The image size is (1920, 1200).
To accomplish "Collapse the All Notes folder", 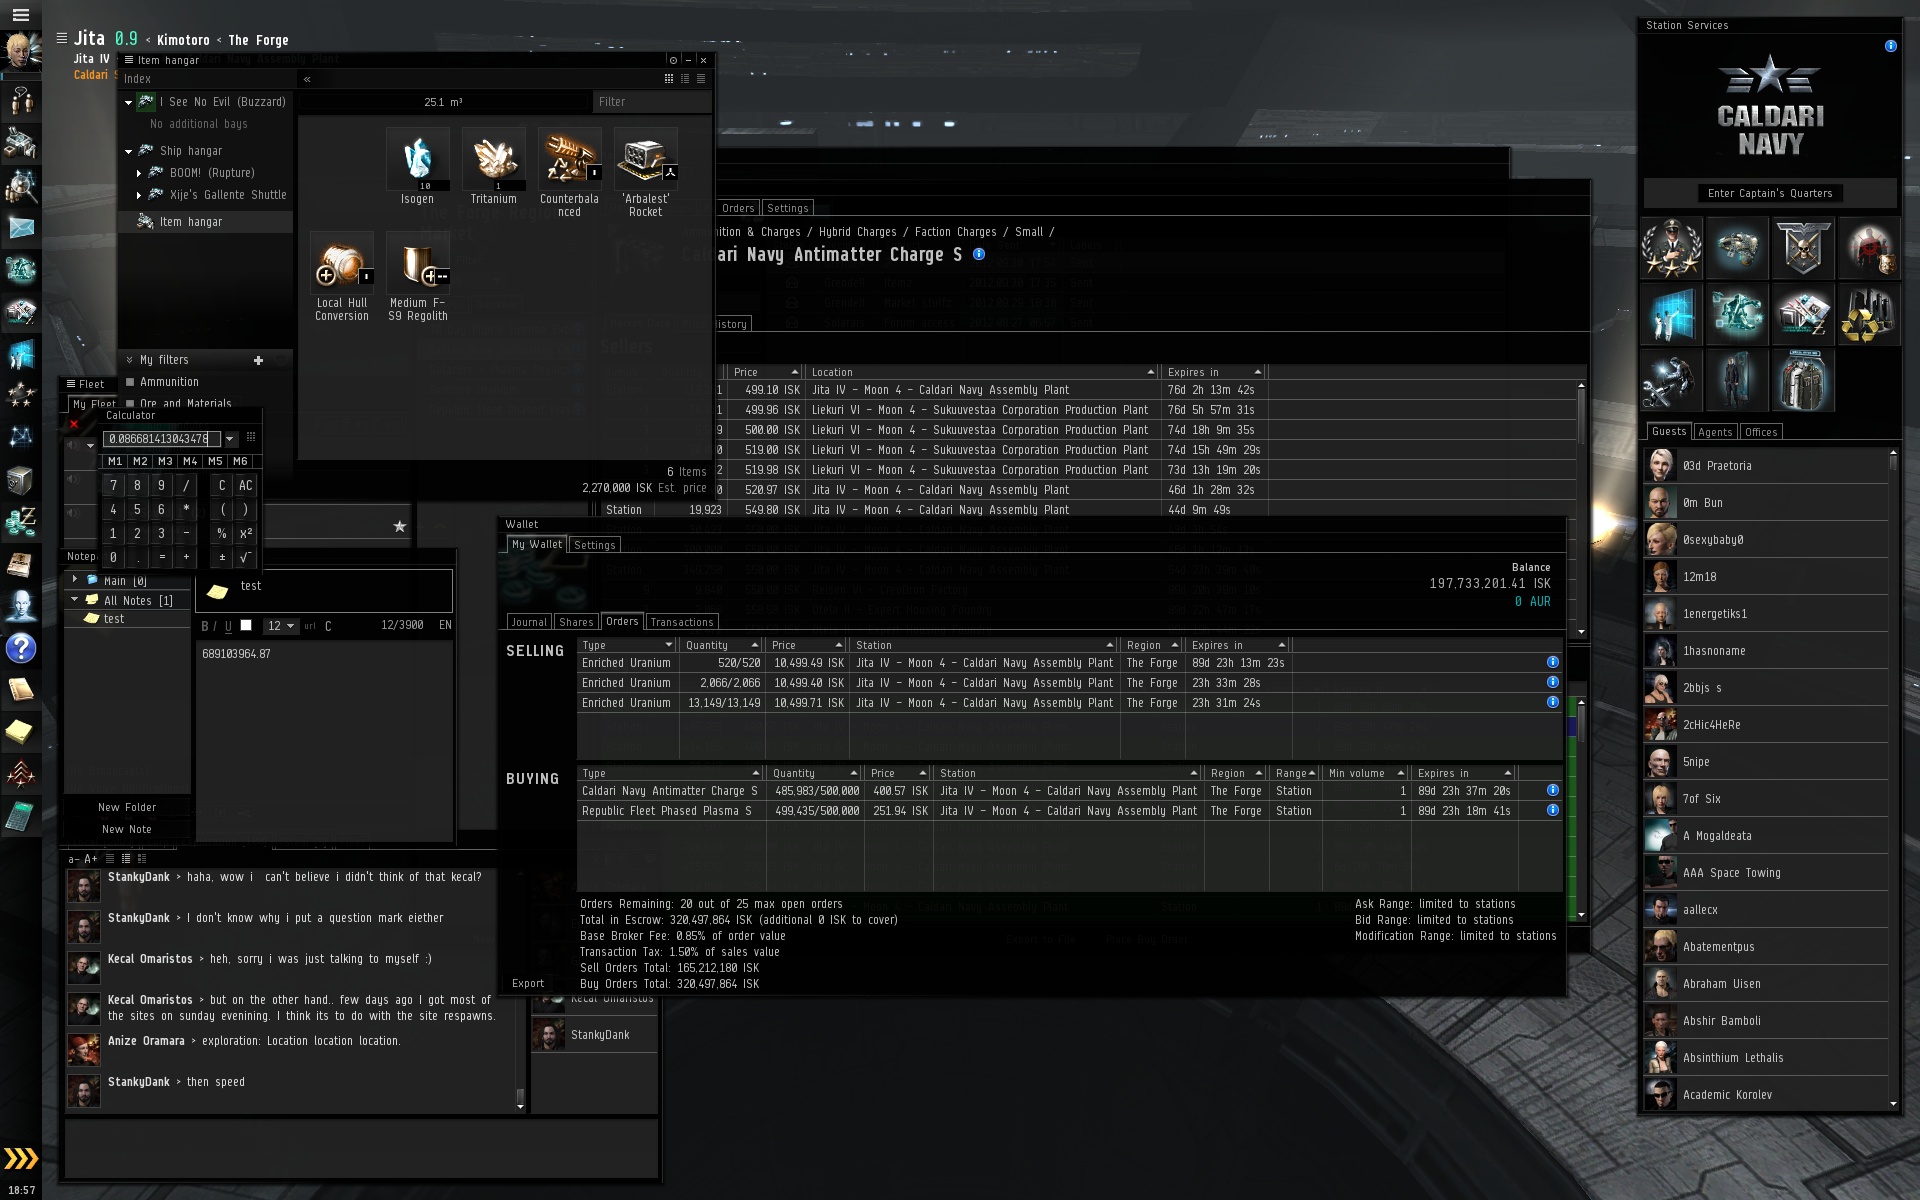I will coord(74,600).
